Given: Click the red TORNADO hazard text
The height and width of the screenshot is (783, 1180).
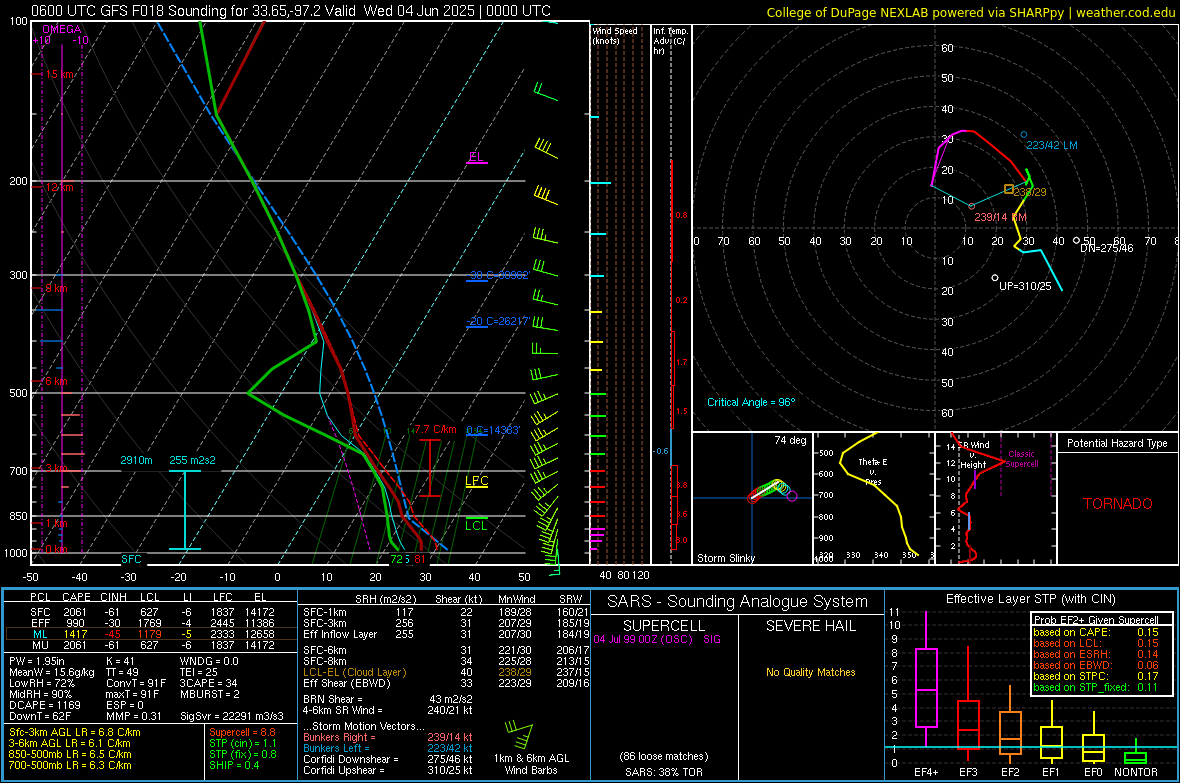Looking at the screenshot, I should (x=1118, y=504).
